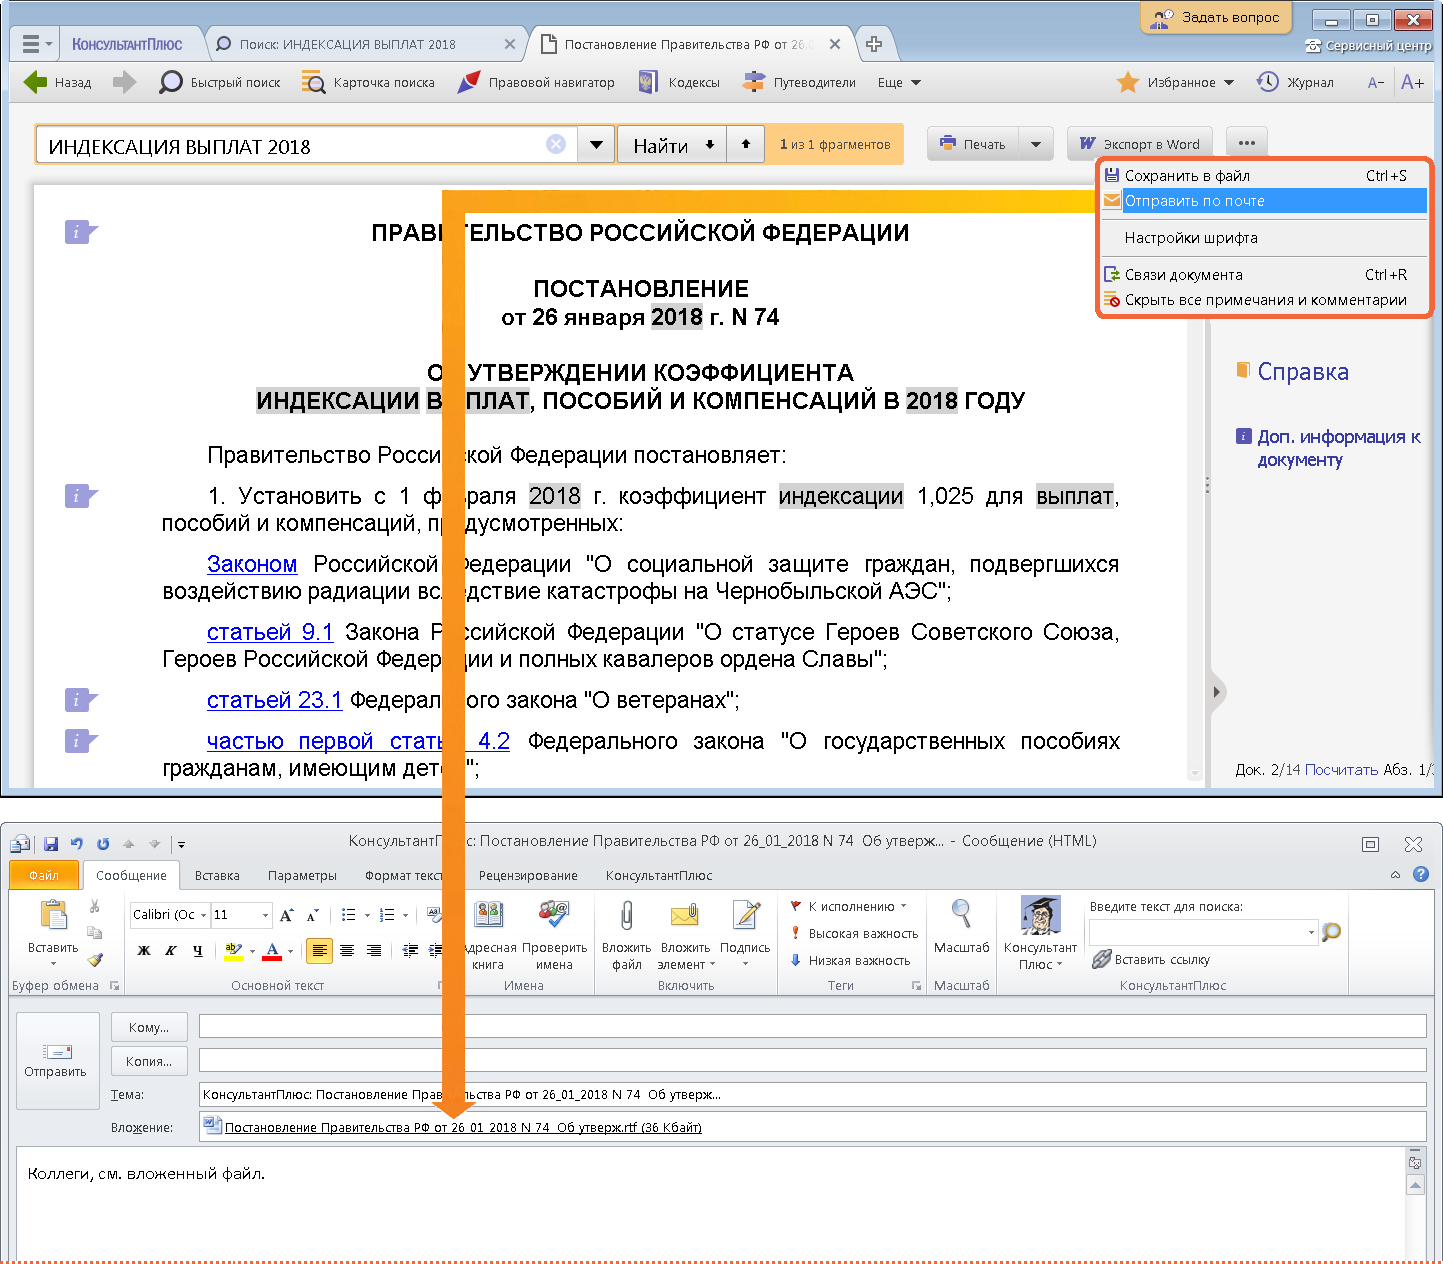Click the Кому... recipients button
This screenshot has width=1443, height=1264.
pyautogui.click(x=149, y=1027)
